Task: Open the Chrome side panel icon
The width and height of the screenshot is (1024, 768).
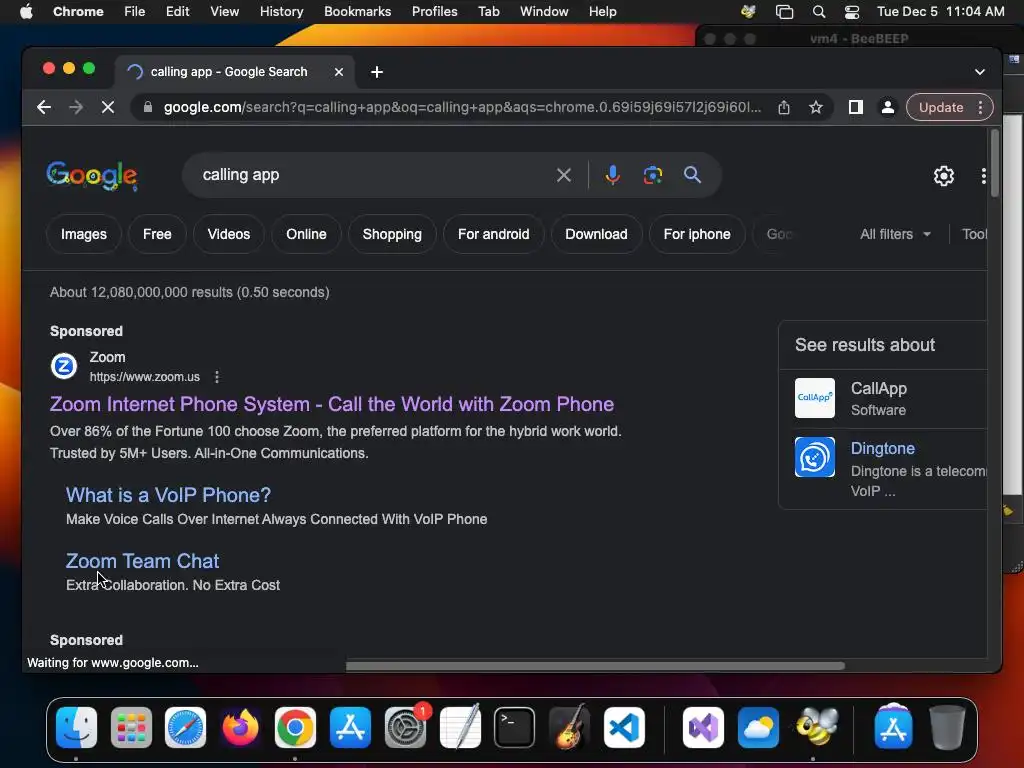Action: tap(856, 107)
